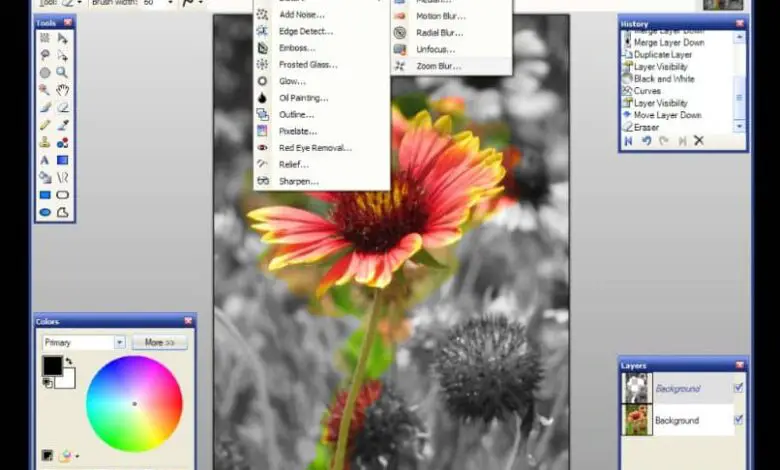This screenshot has height=470, width=780.
Task: Choose Emboss effect
Action: 321,48
